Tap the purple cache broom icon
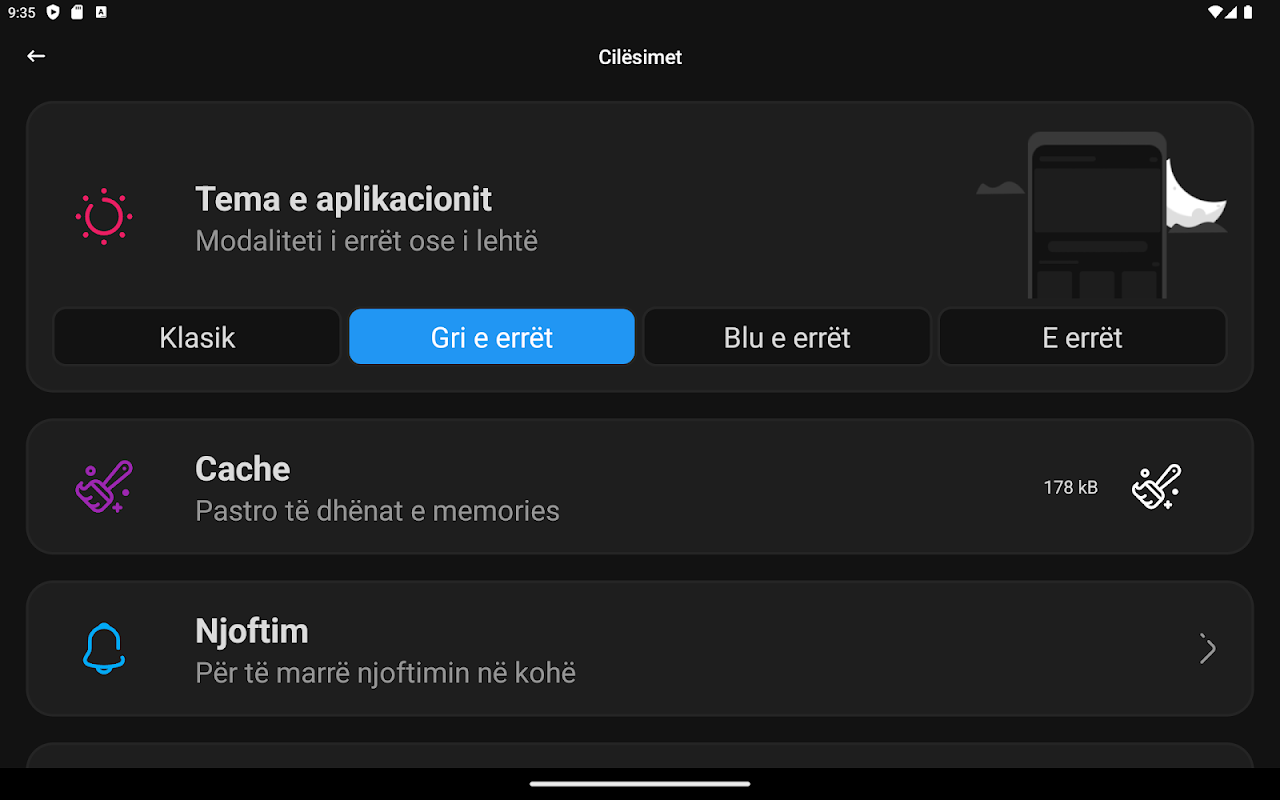 pyautogui.click(x=104, y=487)
